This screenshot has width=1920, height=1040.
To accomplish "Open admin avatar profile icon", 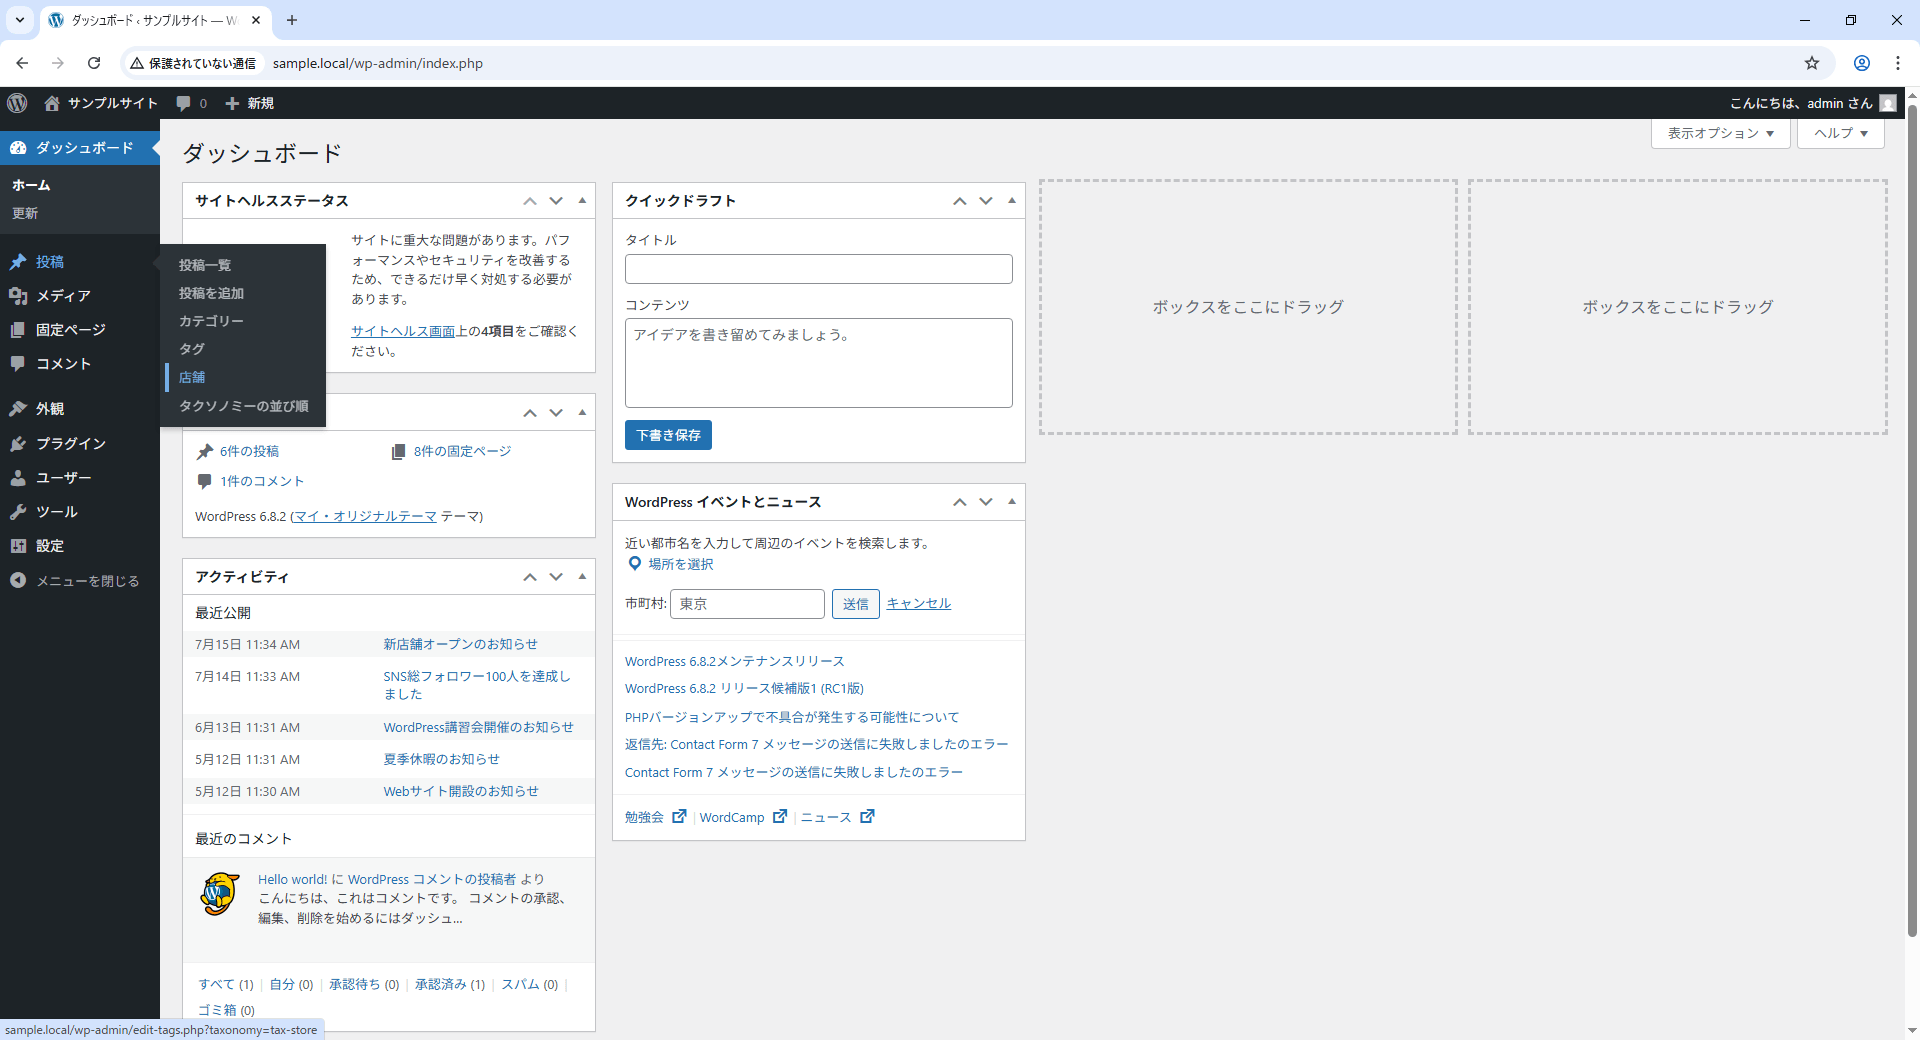I will 1888,103.
